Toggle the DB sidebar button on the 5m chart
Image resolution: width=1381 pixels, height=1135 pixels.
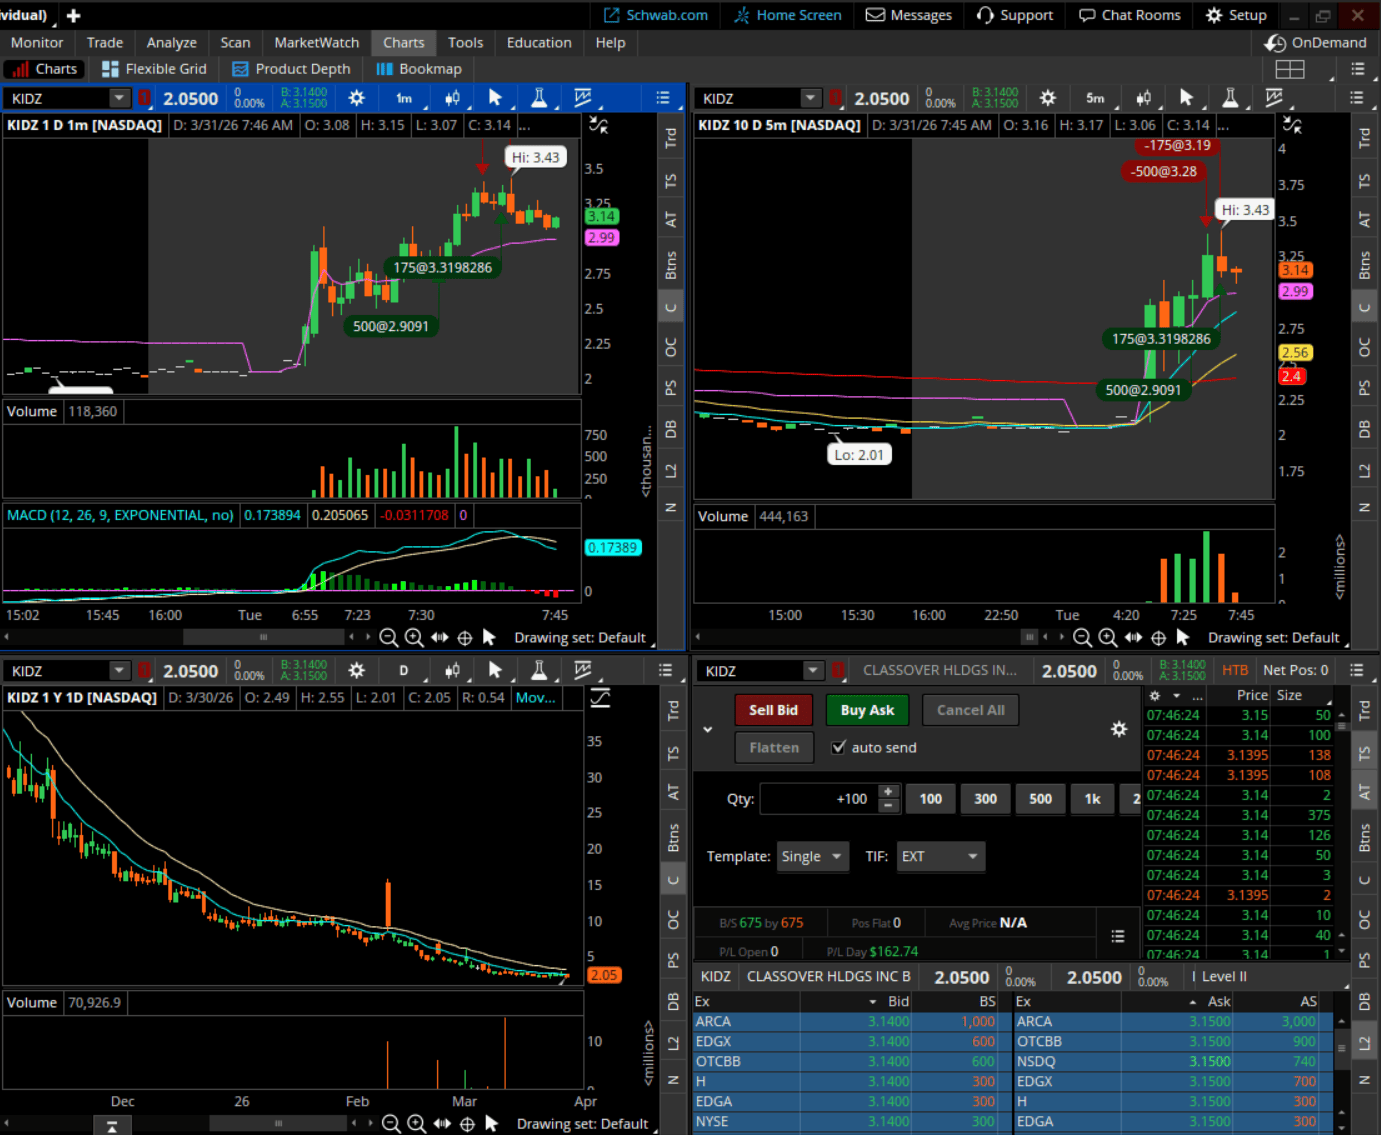[1364, 429]
